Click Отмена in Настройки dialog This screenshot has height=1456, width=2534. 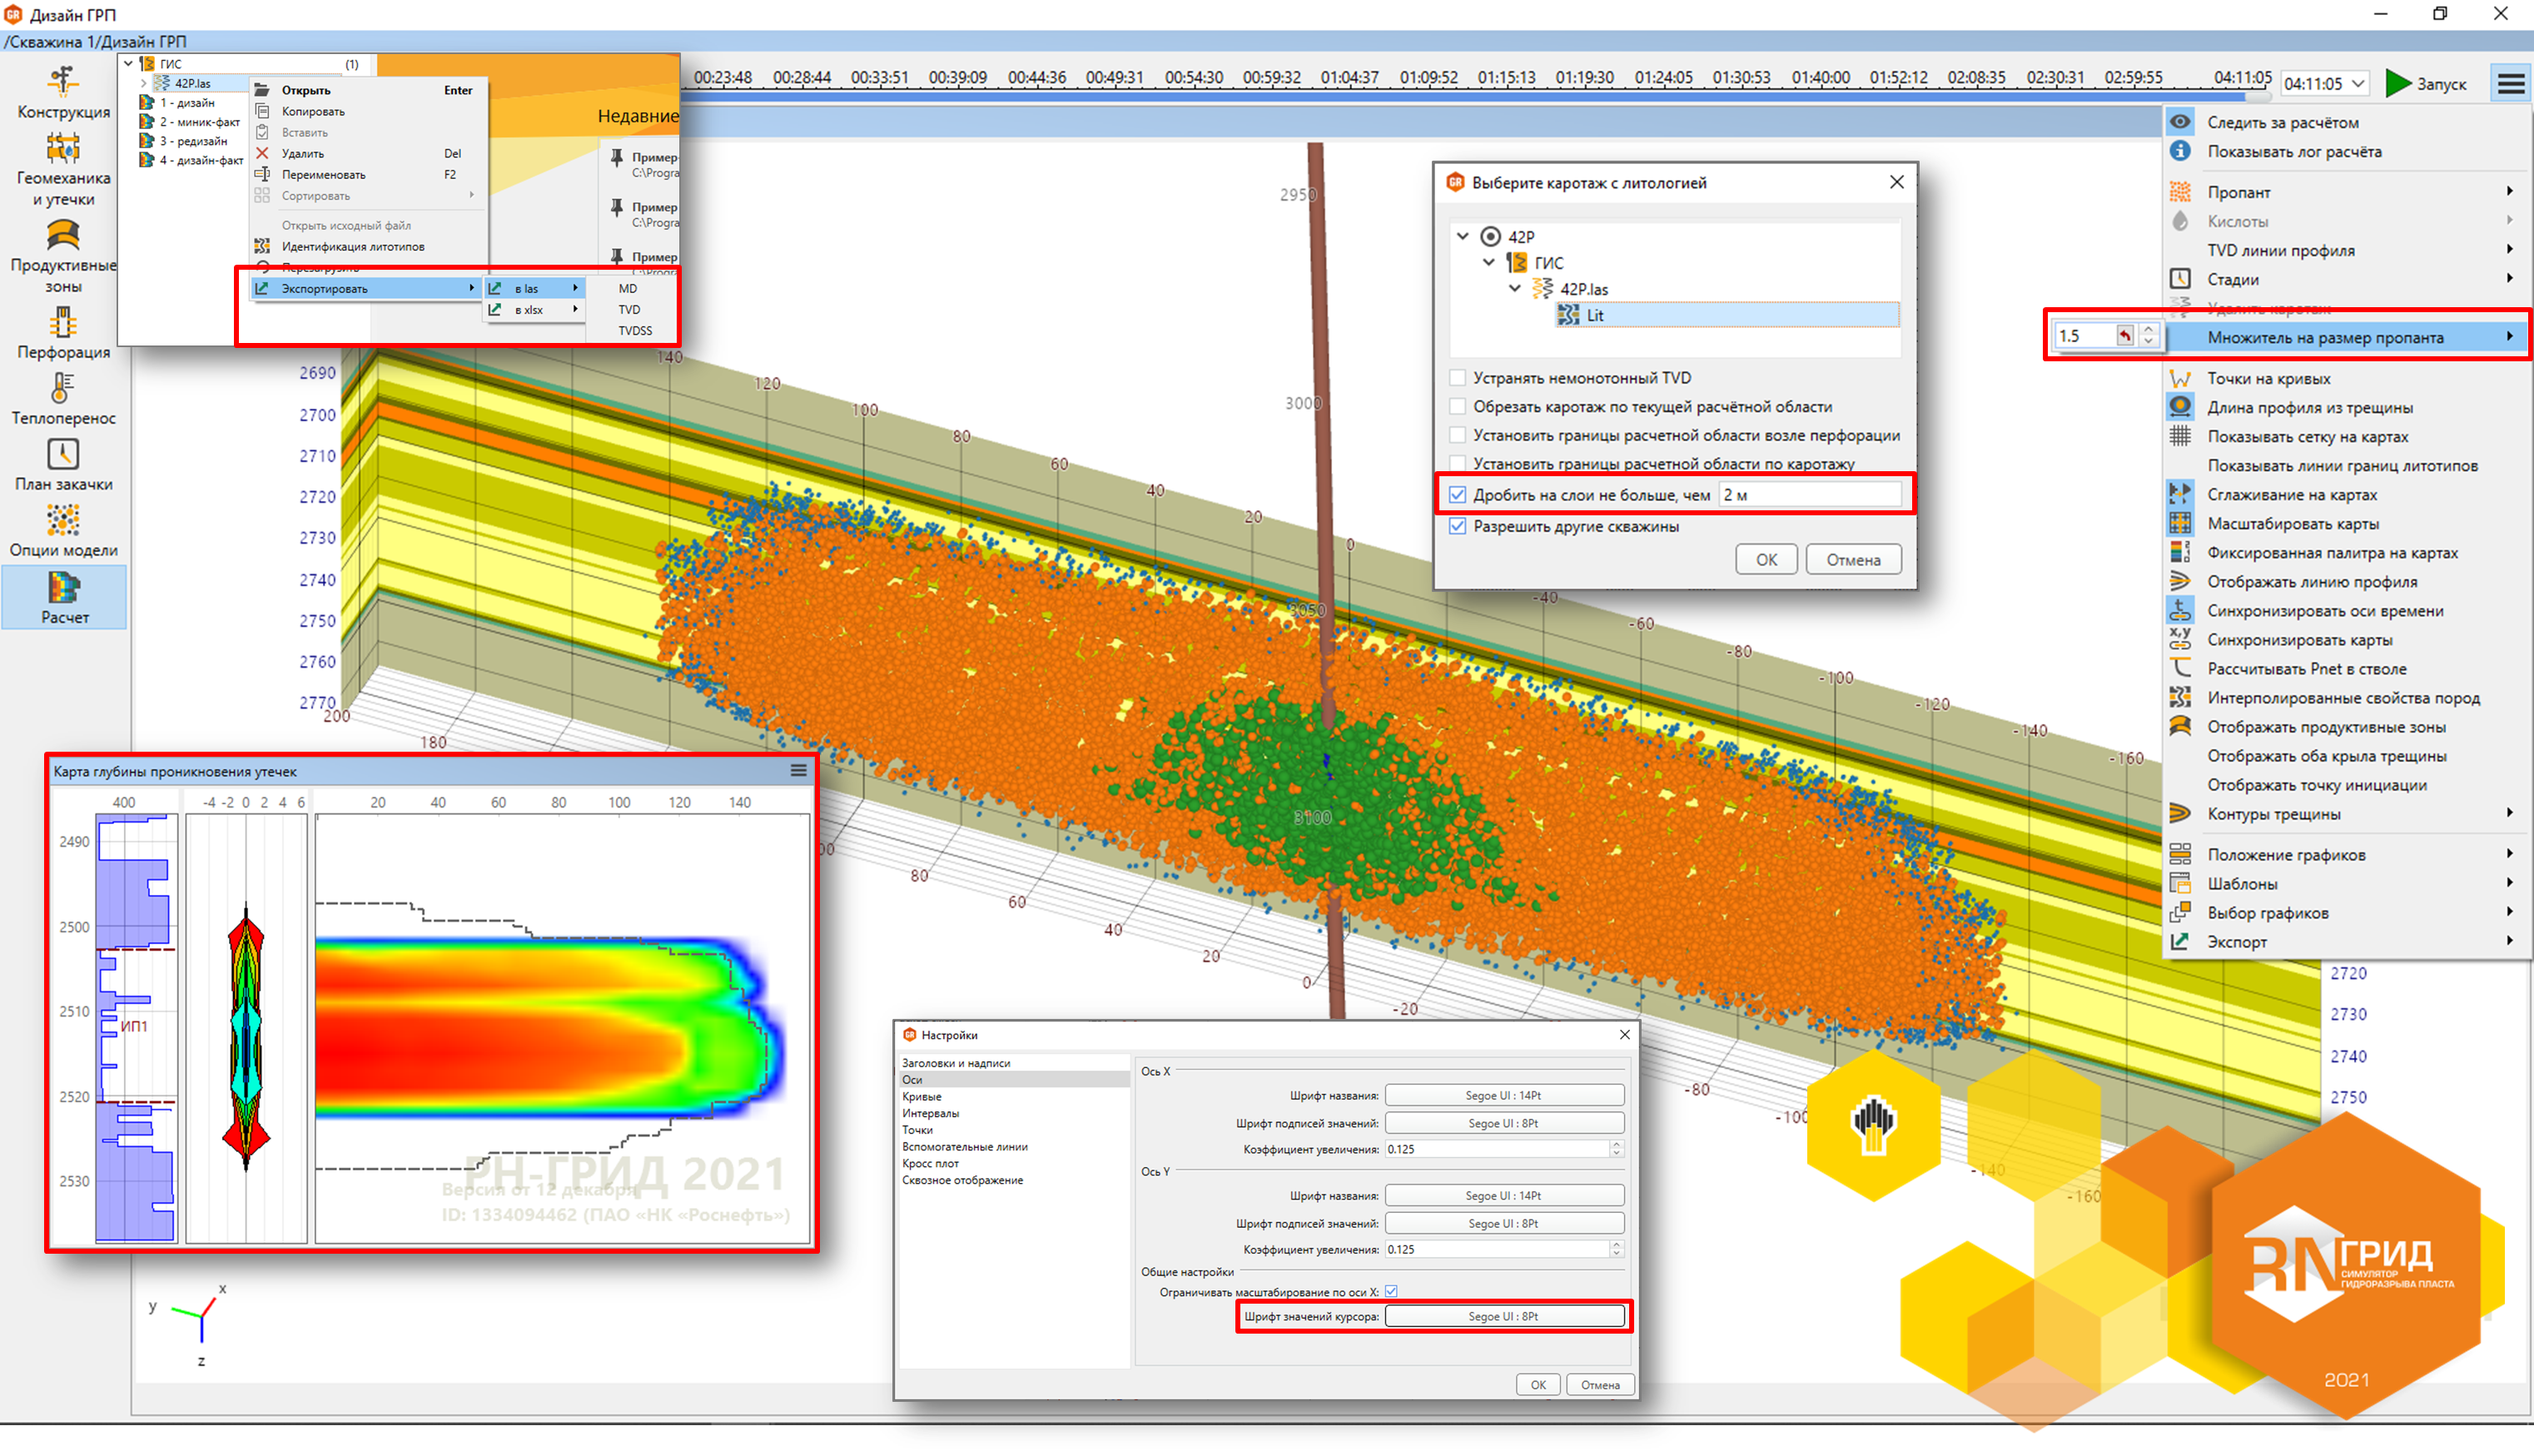[1600, 1385]
